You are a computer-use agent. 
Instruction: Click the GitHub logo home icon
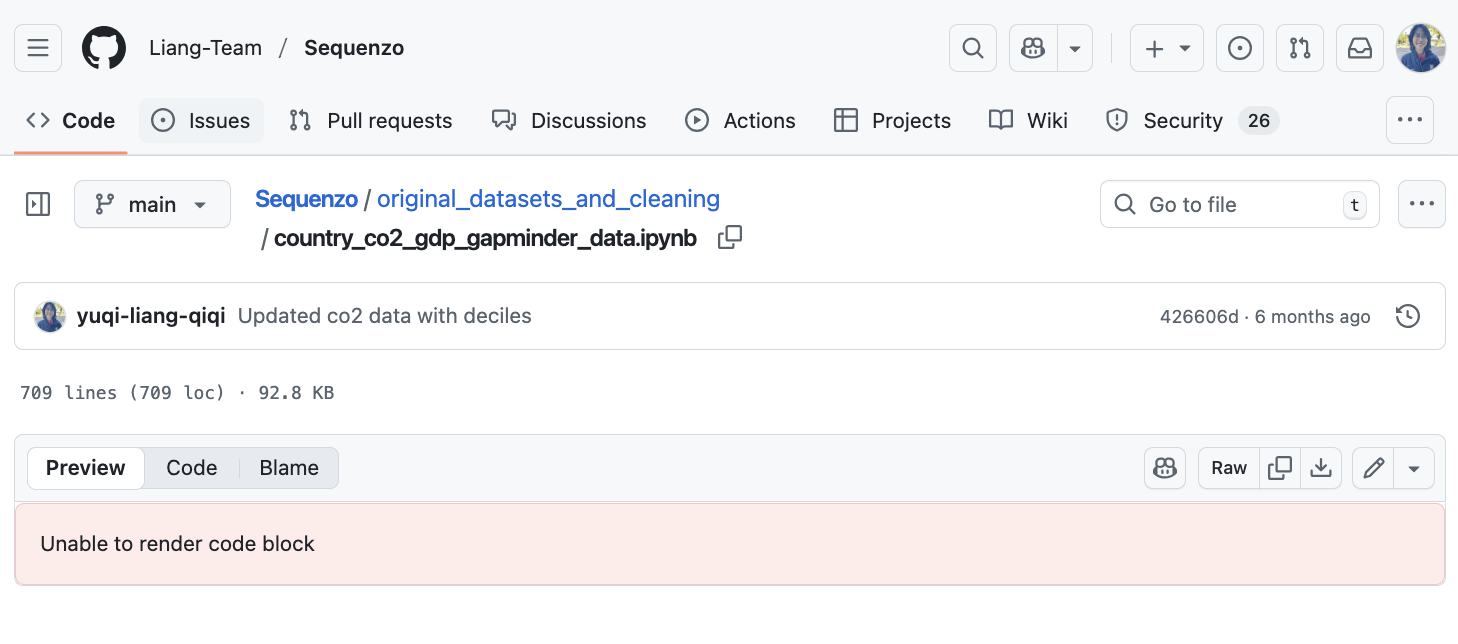click(104, 48)
